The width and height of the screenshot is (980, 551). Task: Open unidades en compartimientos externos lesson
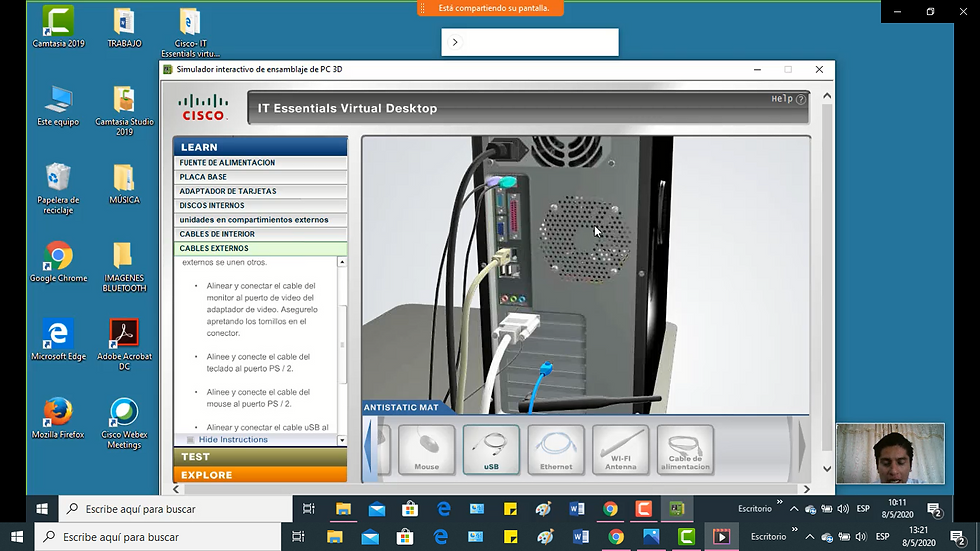click(x=260, y=220)
